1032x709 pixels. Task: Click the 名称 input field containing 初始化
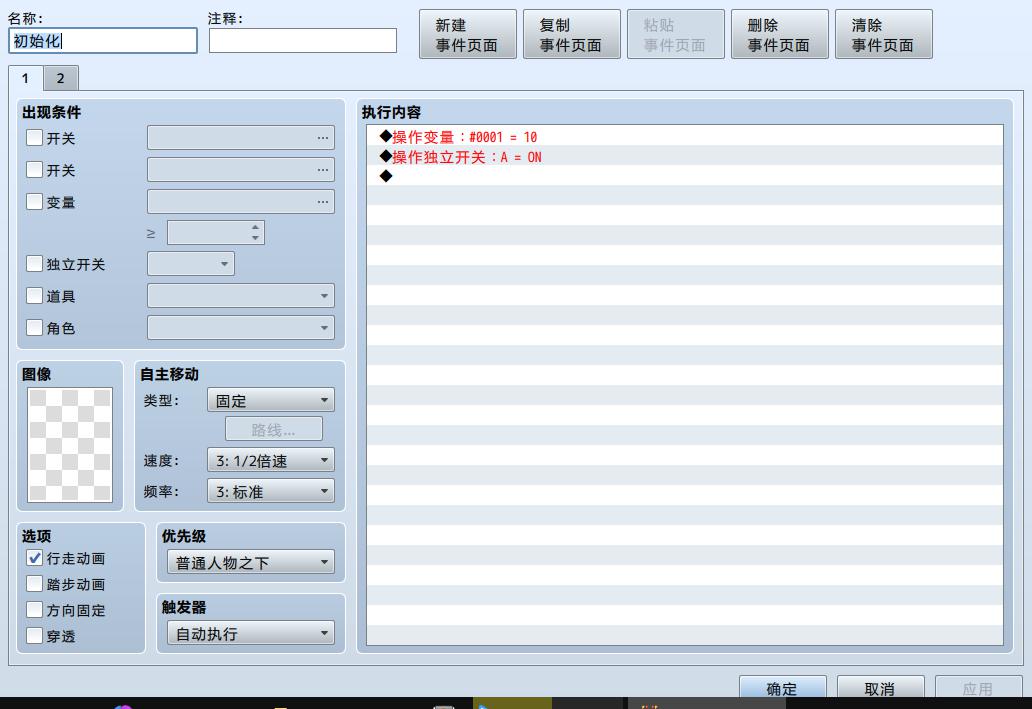[103, 41]
